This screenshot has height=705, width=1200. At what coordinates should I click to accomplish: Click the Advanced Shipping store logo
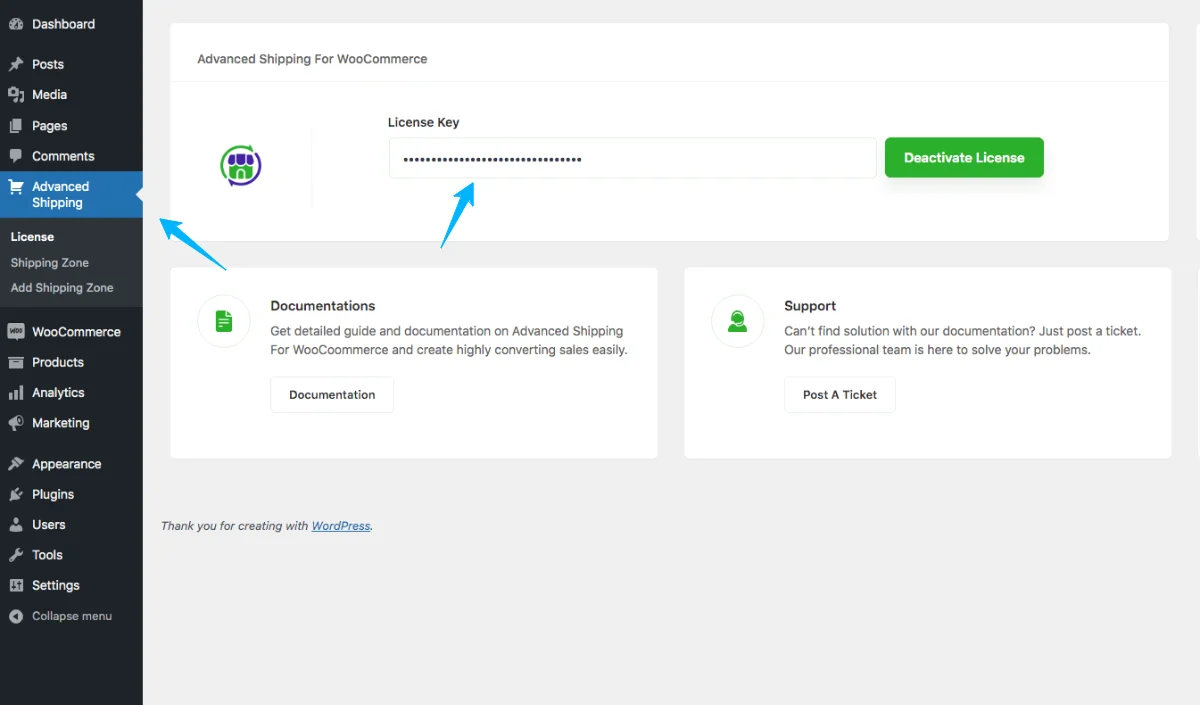[240, 166]
